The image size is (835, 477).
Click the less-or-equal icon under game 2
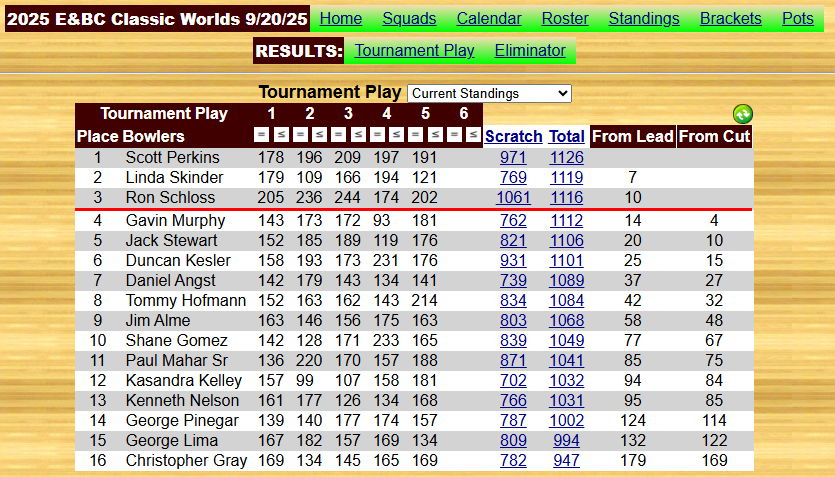pyautogui.click(x=319, y=135)
